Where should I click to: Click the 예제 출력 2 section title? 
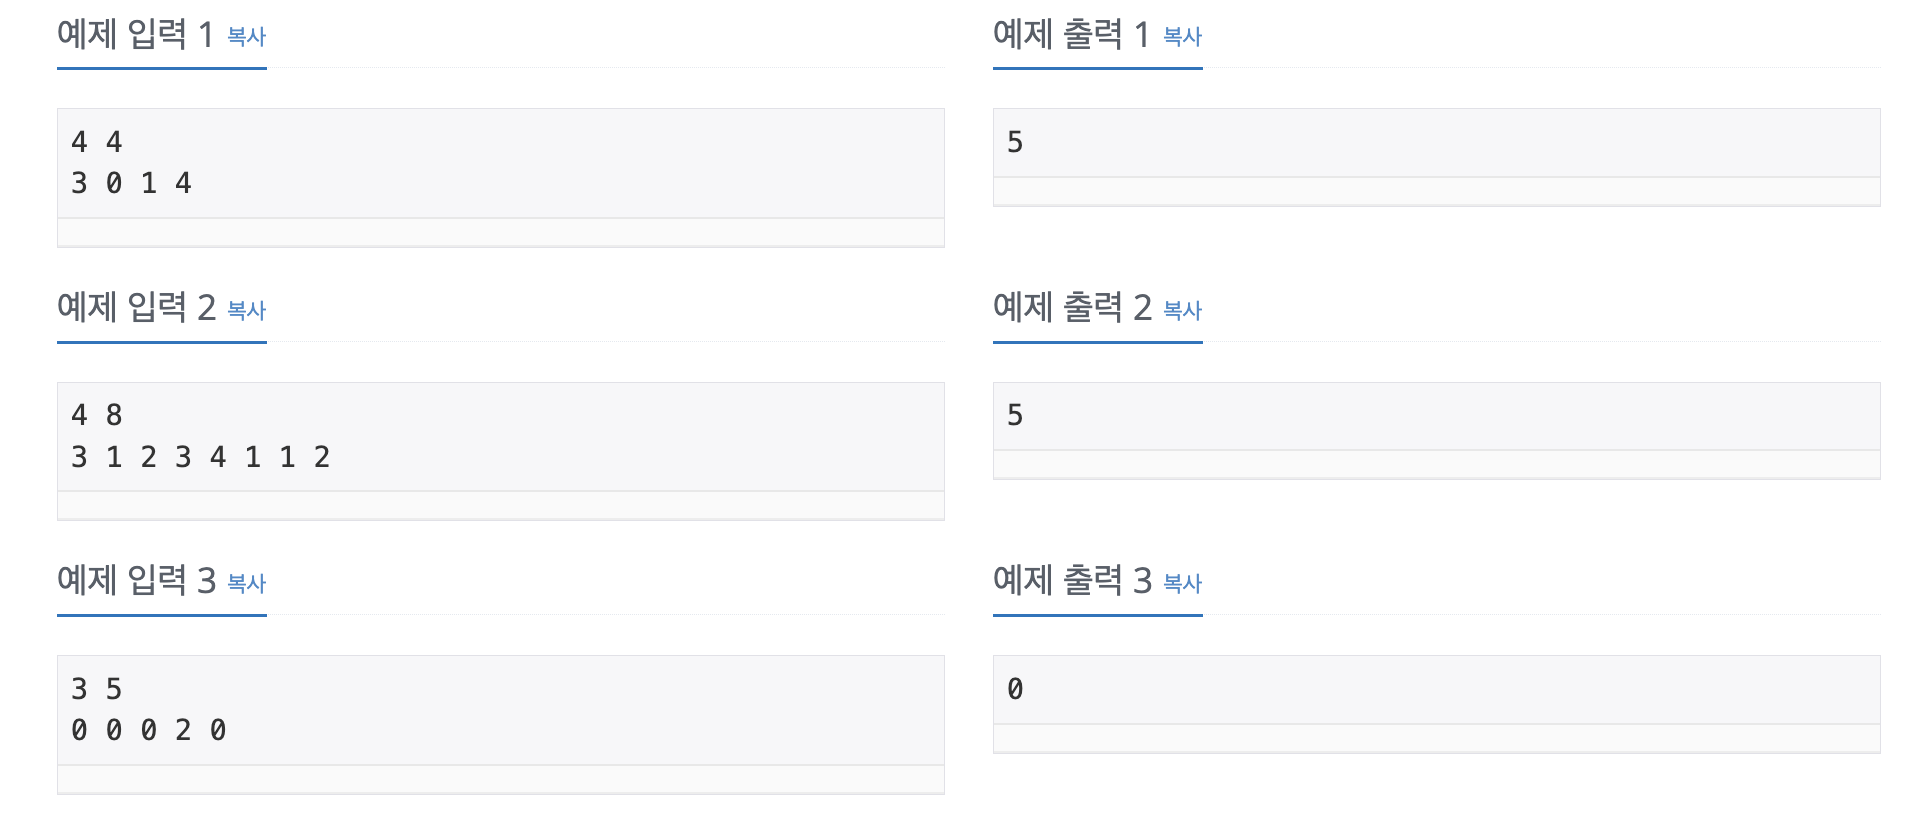[x=1070, y=308]
